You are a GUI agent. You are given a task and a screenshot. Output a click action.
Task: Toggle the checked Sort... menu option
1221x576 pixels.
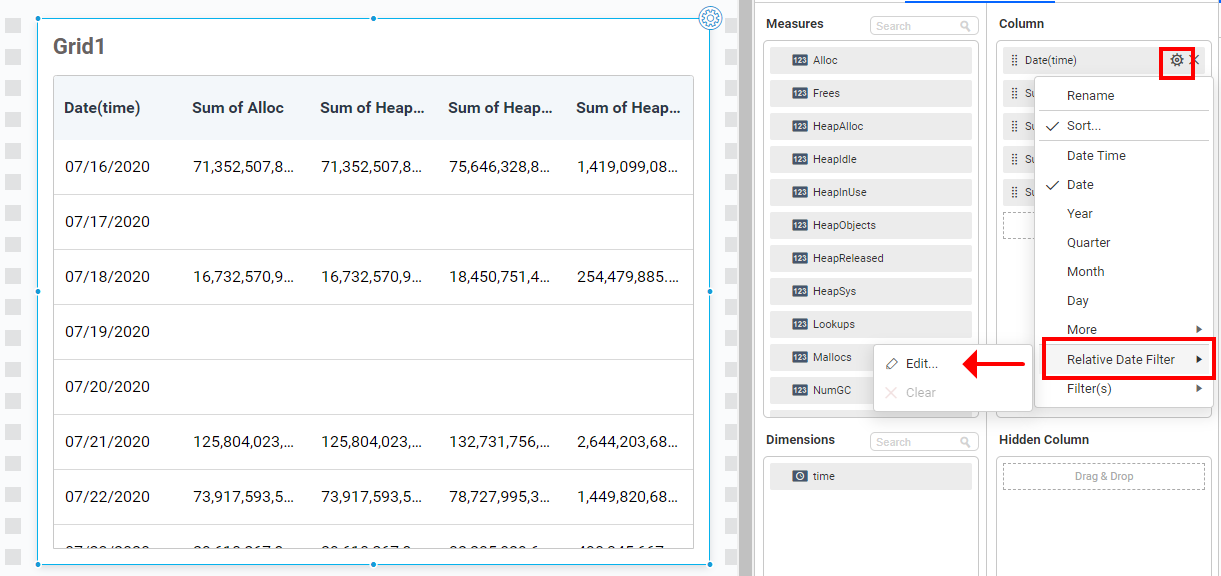click(x=1083, y=126)
